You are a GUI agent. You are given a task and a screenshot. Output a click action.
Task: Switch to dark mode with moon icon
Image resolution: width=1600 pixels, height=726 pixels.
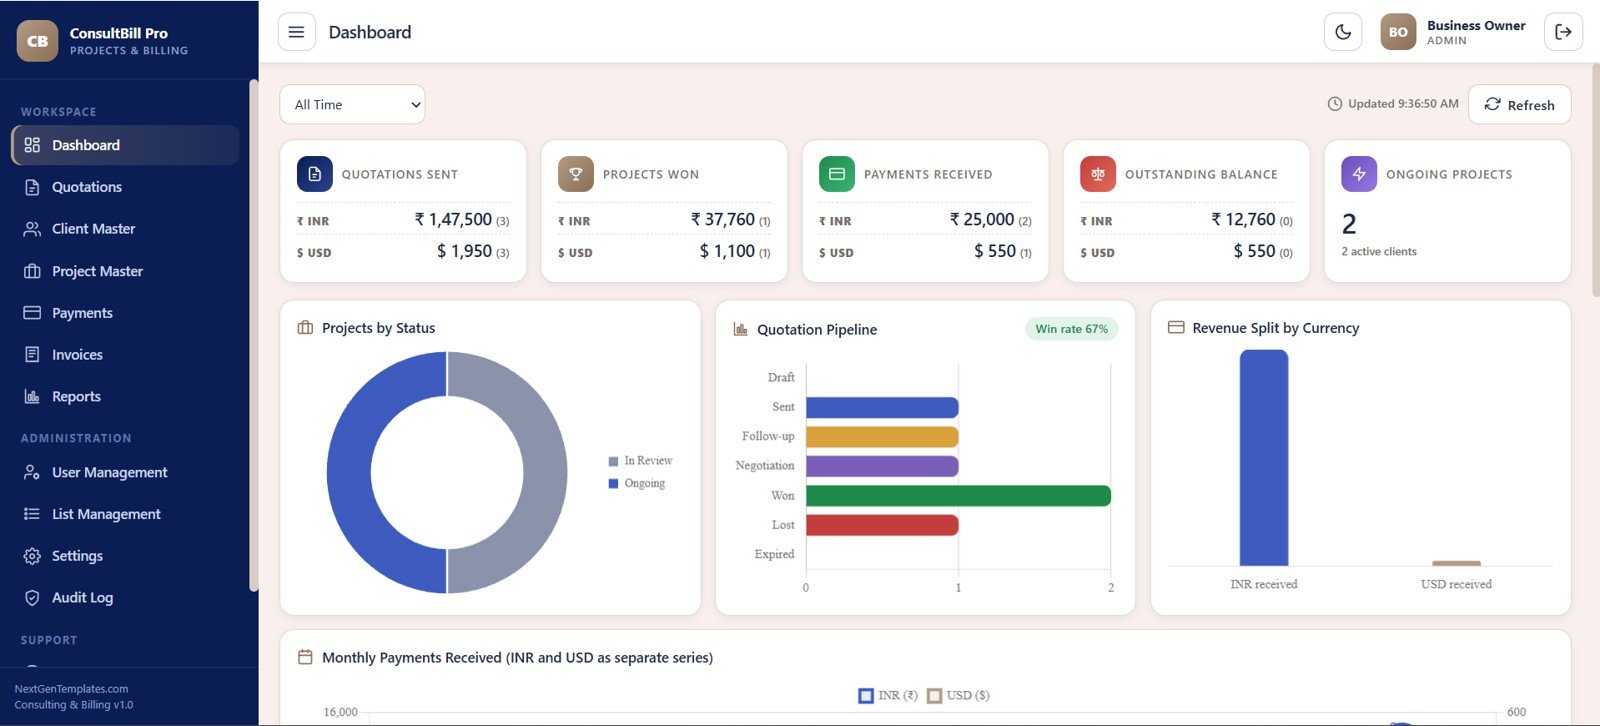tap(1343, 32)
